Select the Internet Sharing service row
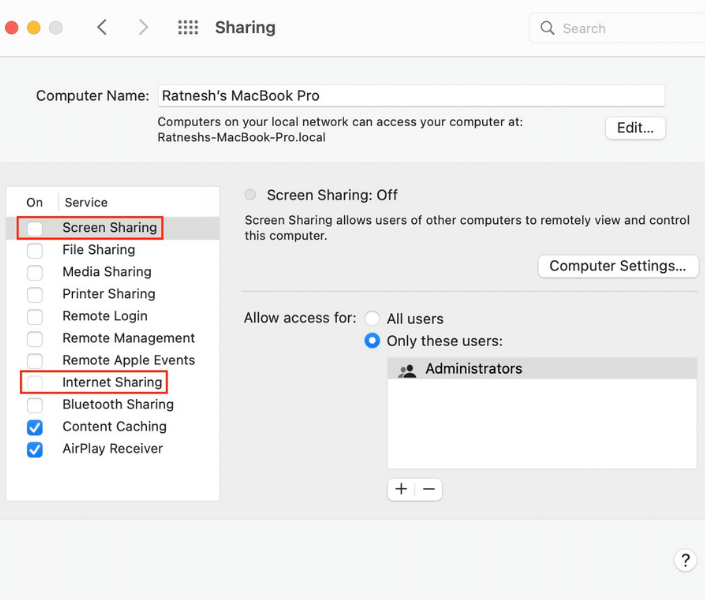Viewport: 705px width, 600px height. tap(112, 382)
